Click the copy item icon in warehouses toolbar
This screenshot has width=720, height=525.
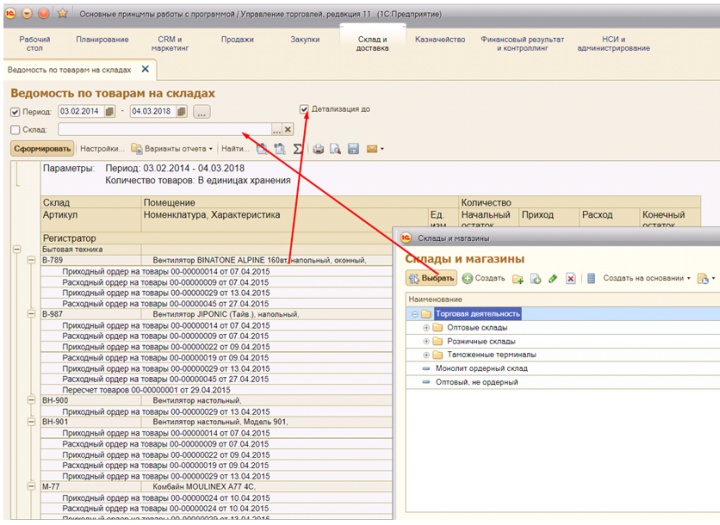pyautogui.click(x=535, y=278)
